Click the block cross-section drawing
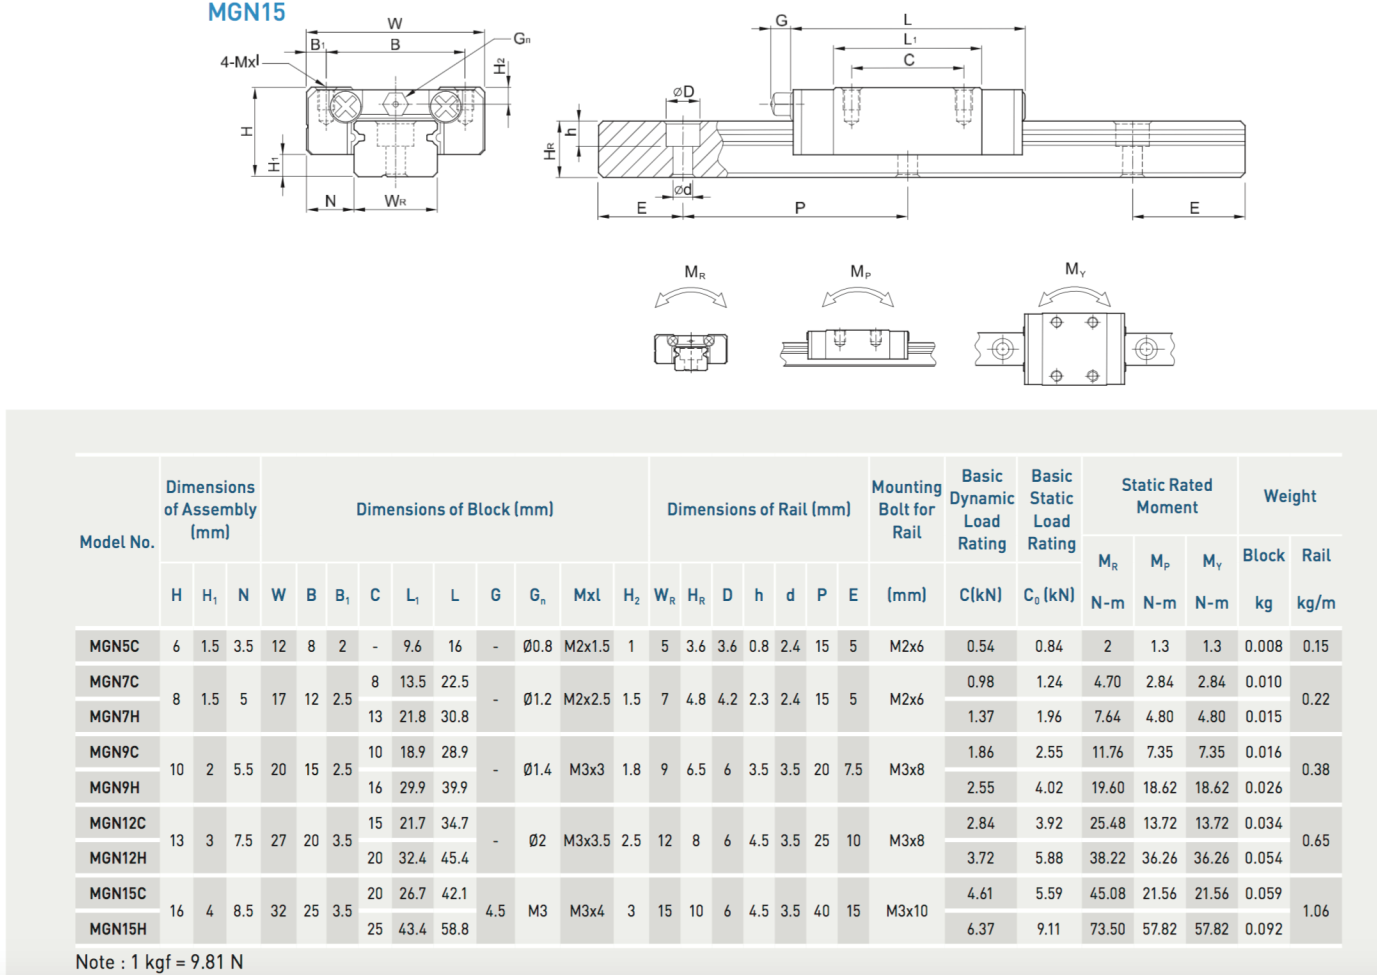This screenshot has width=1377, height=975. coord(395,132)
